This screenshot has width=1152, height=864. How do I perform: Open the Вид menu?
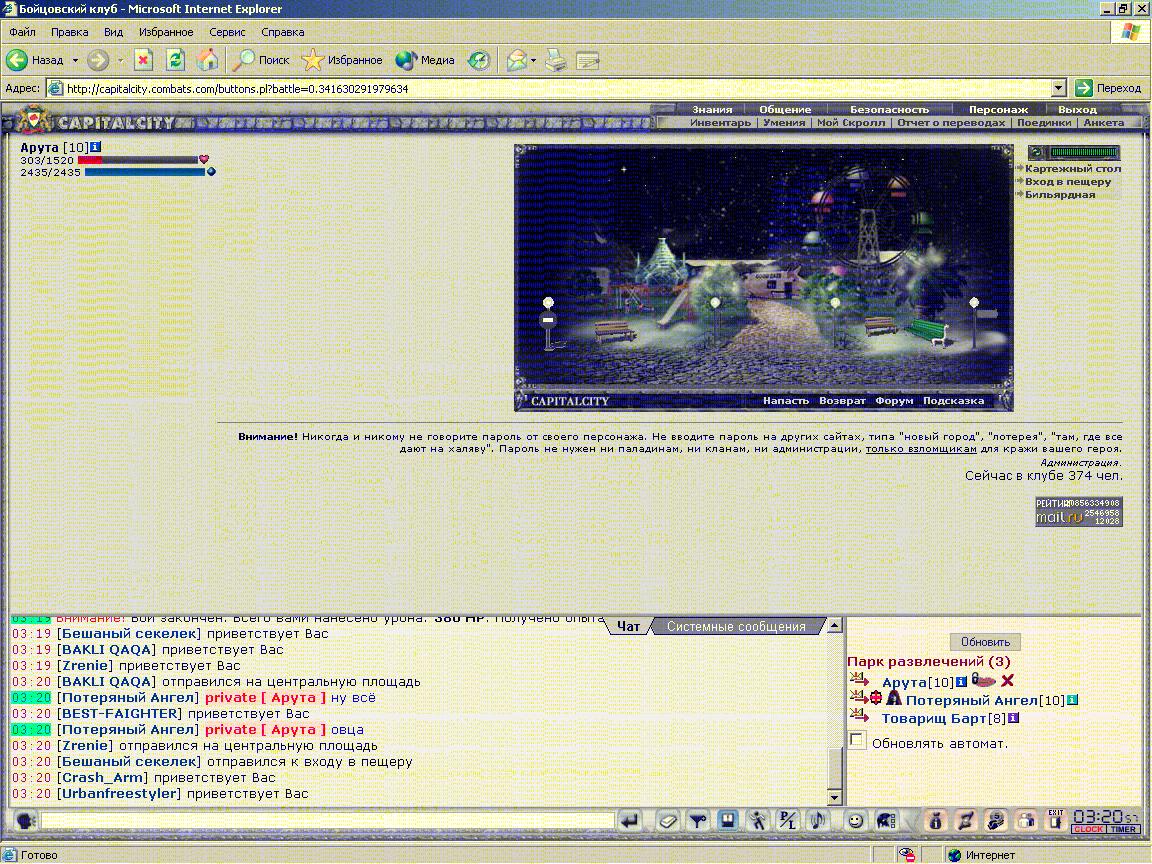113,32
